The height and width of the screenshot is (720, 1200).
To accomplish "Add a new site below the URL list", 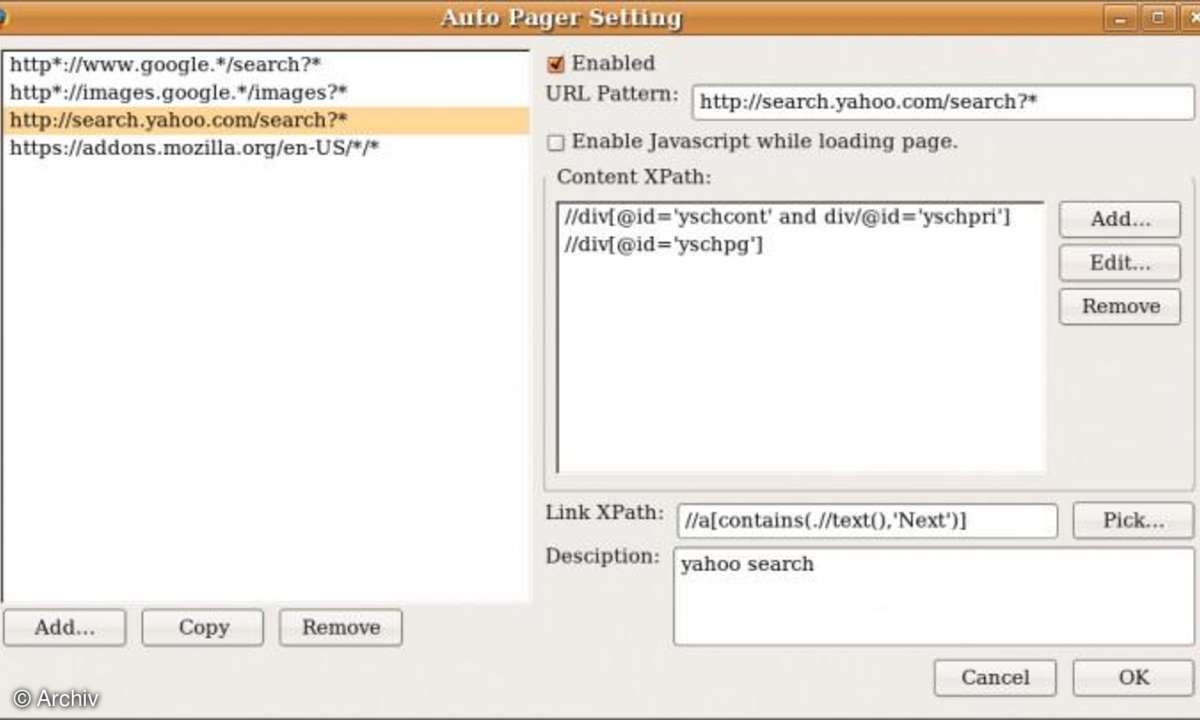I will 65,628.
